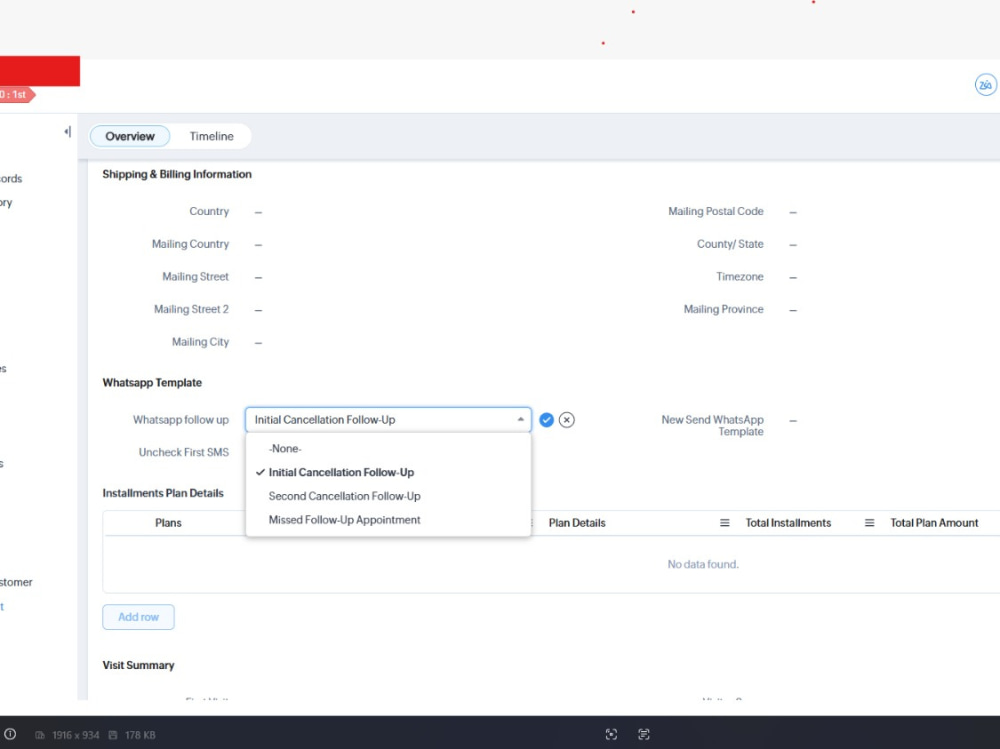Click the New Send WhatsApp Template value
This screenshot has width=1000, height=749.
tap(793, 420)
